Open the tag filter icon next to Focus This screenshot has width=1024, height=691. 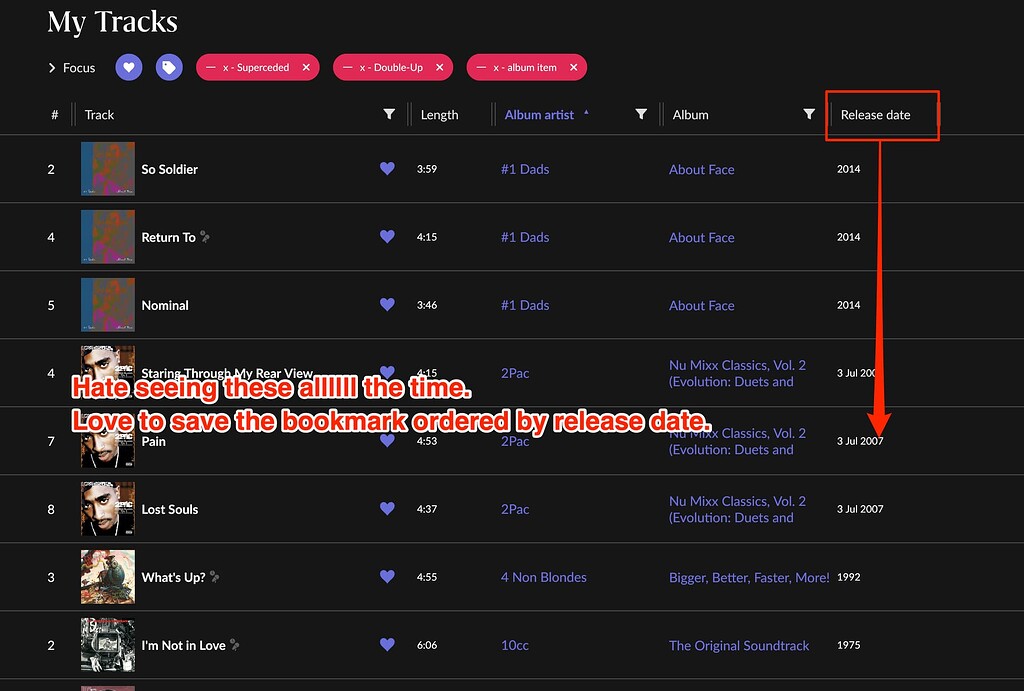[168, 67]
